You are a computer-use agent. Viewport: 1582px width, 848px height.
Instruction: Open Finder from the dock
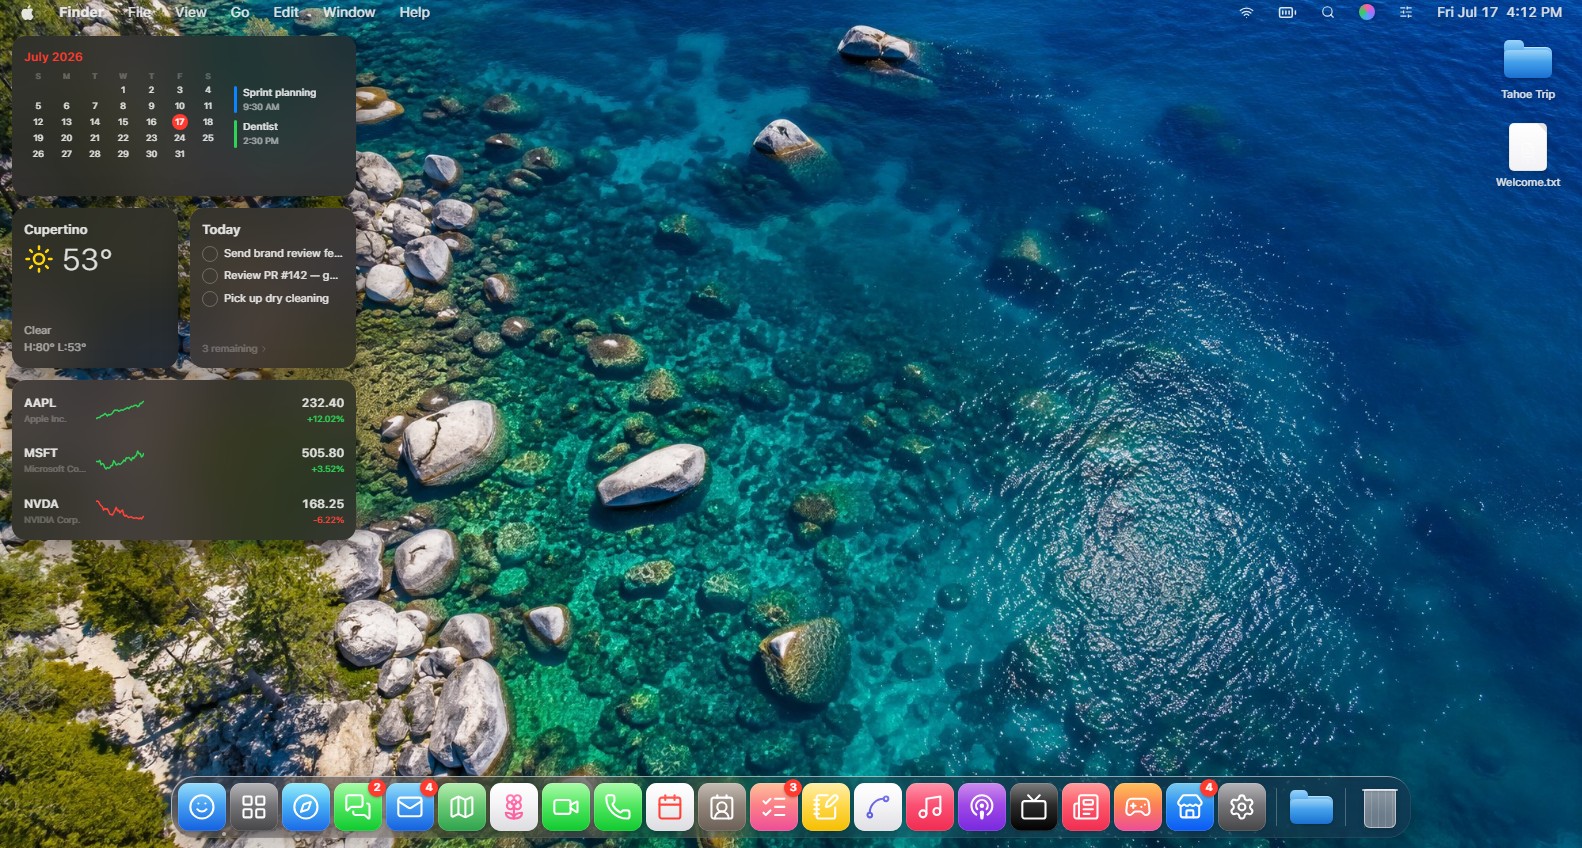(202, 807)
